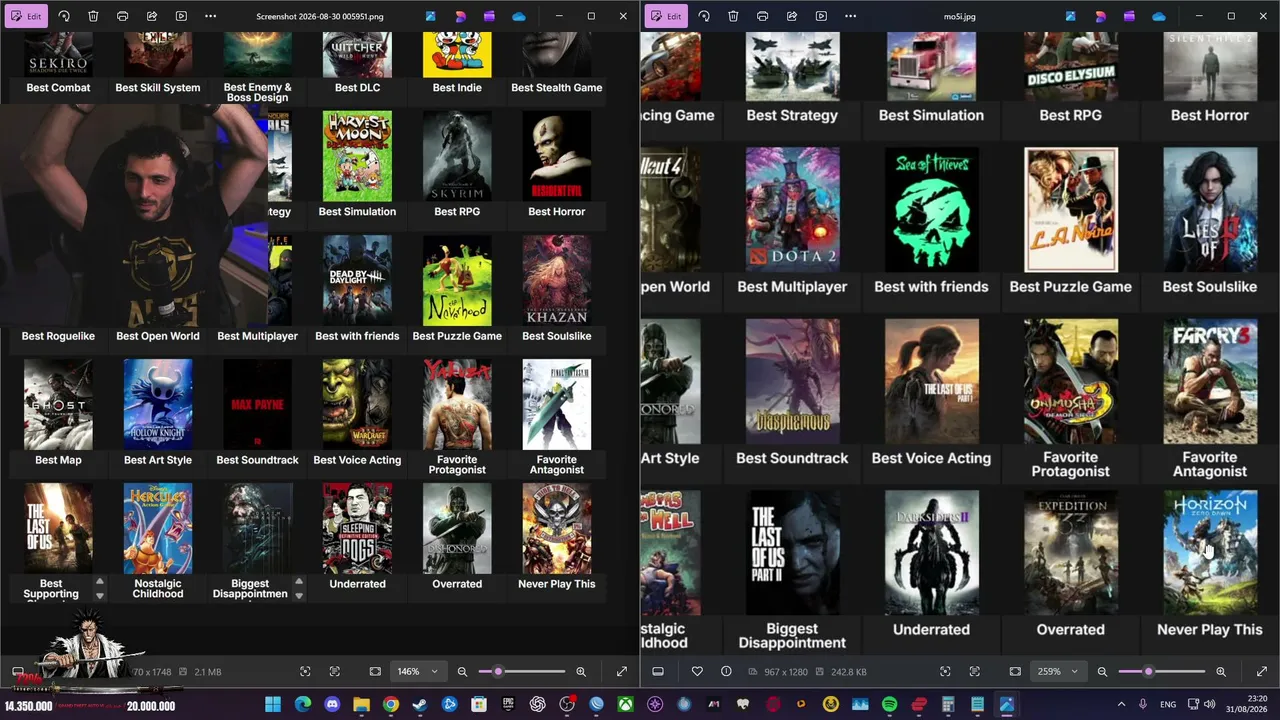This screenshot has height=720, width=1280.
Task: Toggle zoom to fit in the Screenshot png window
Action: pos(375,672)
